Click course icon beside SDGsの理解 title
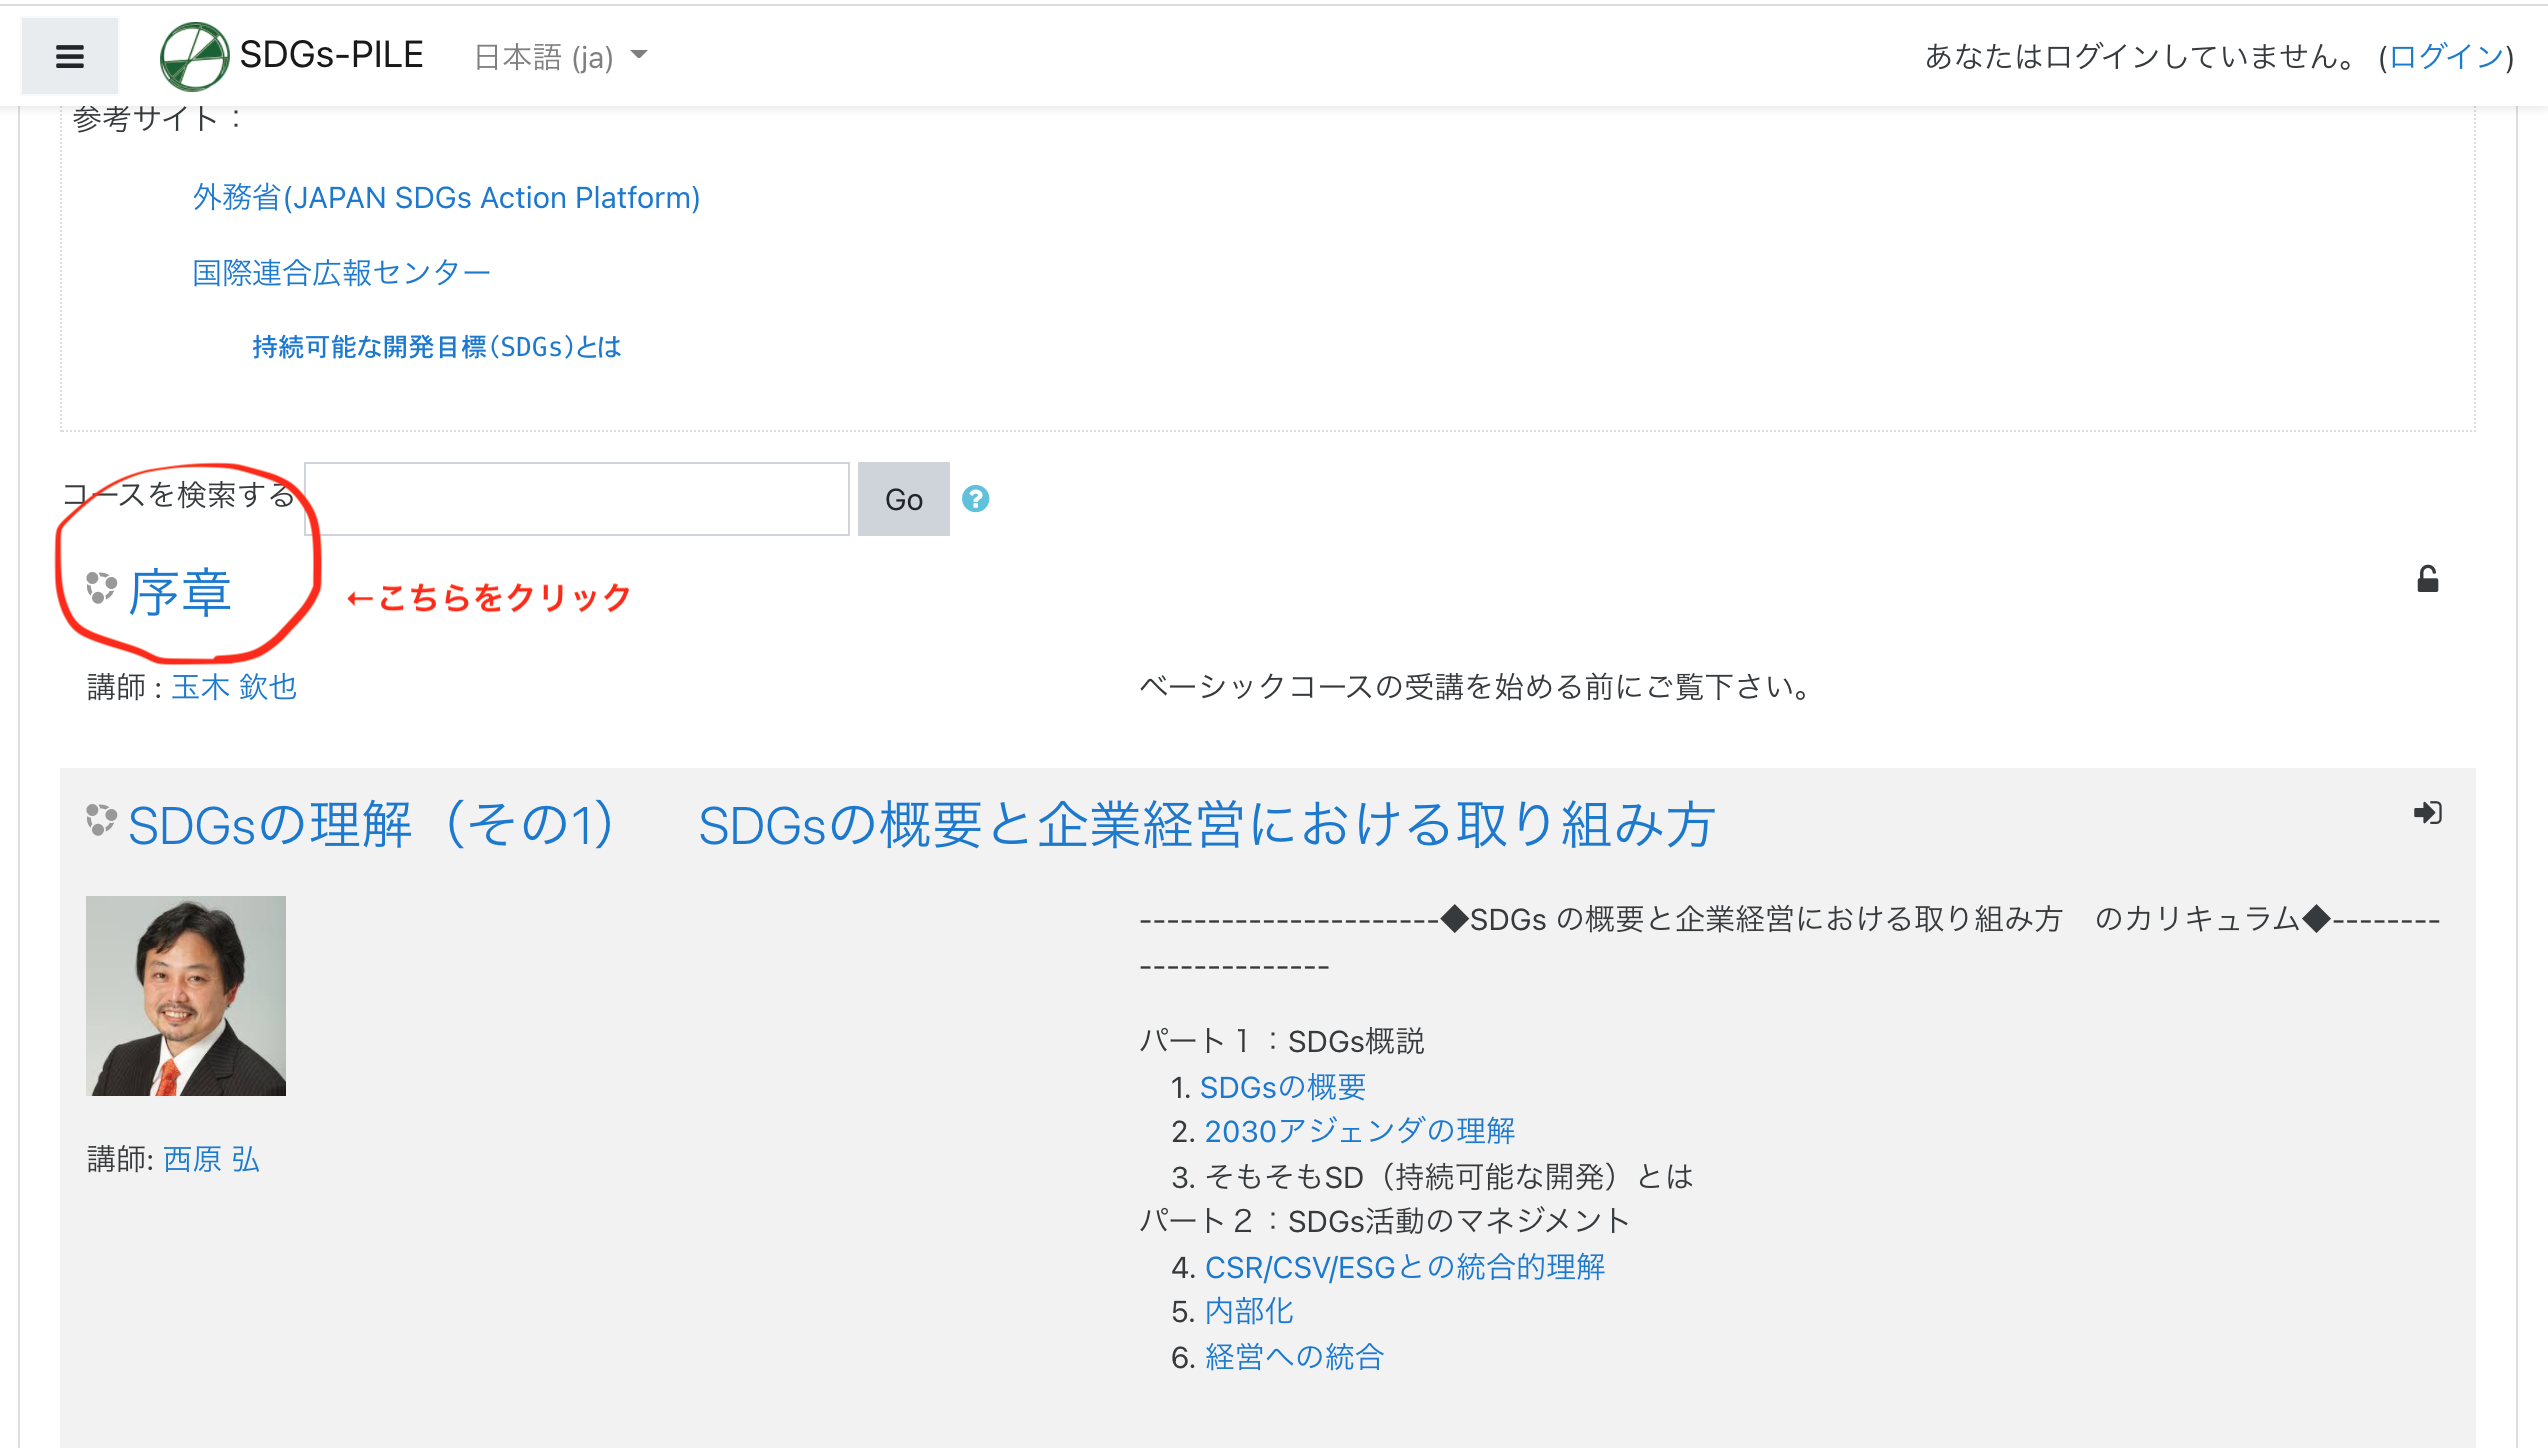This screenshot has height=1448, width=2548. (x=101, y=820)
